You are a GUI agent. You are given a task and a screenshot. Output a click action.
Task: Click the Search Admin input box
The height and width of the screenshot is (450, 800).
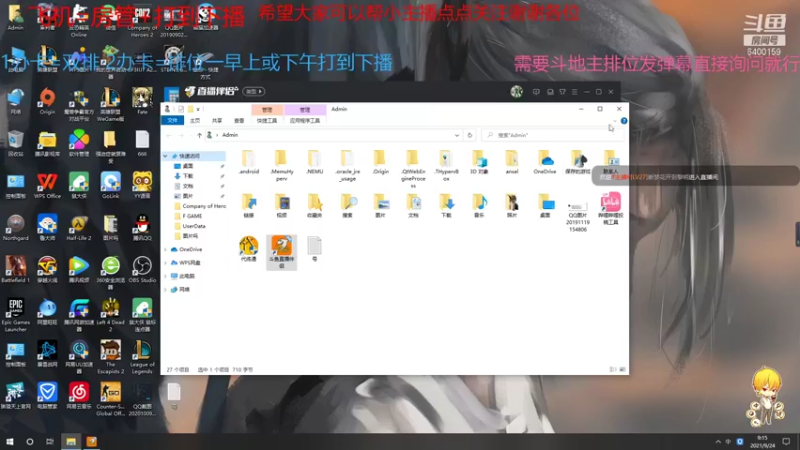(x=553, y=135)
